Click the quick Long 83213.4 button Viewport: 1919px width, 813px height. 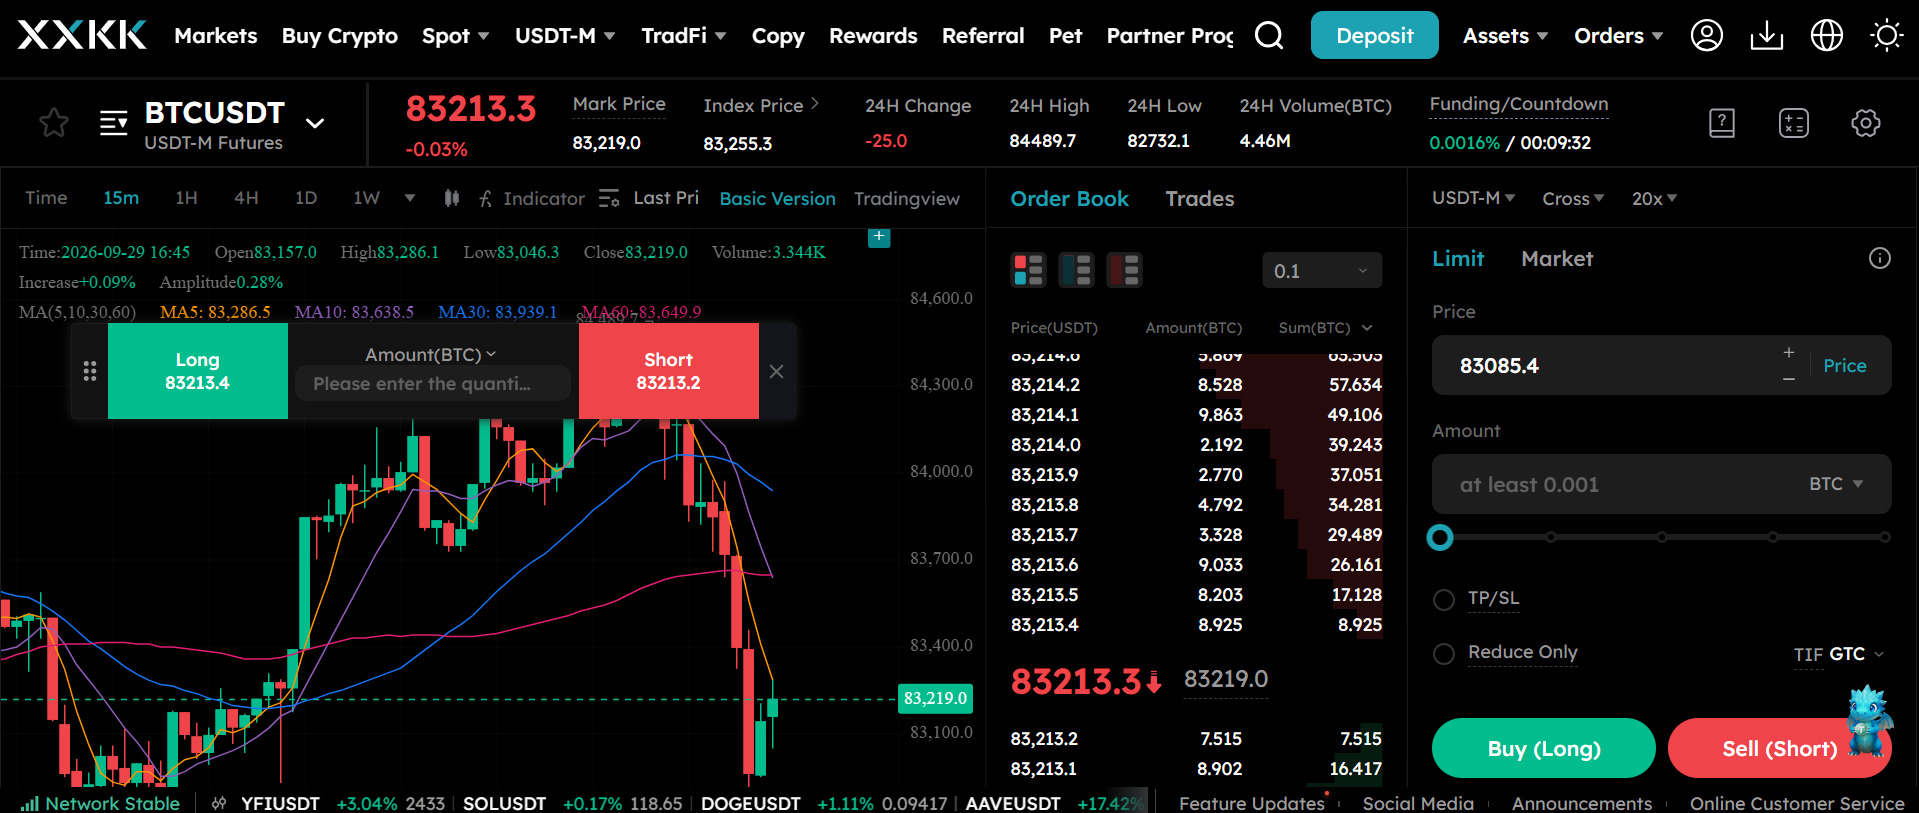[x=197, y=371]
